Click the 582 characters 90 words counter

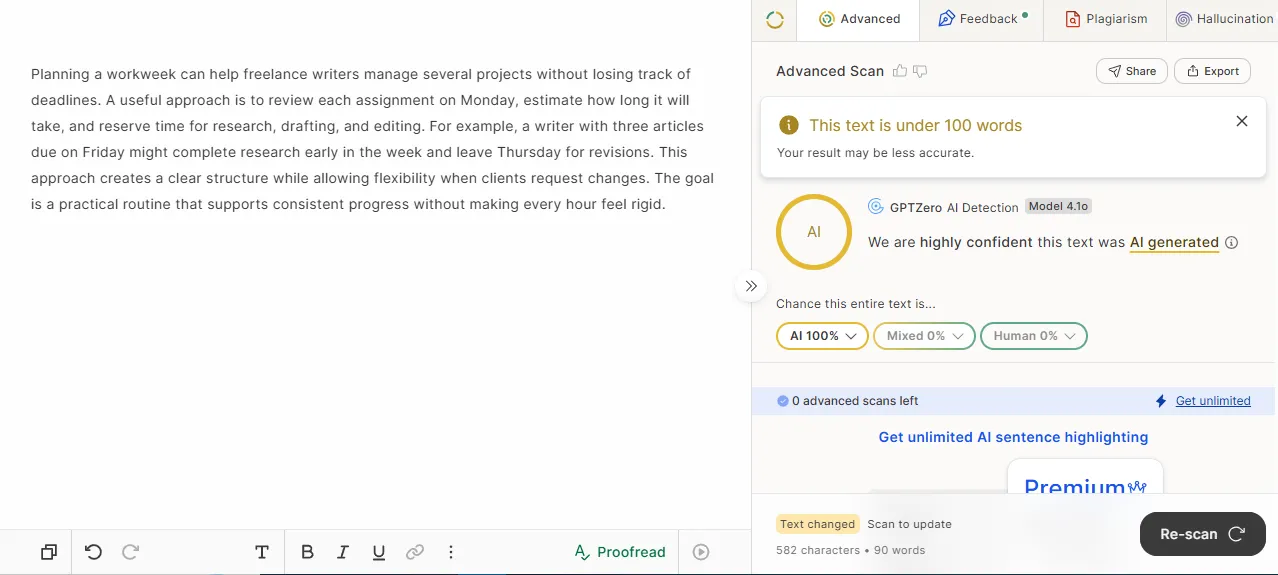click(850, 550)
